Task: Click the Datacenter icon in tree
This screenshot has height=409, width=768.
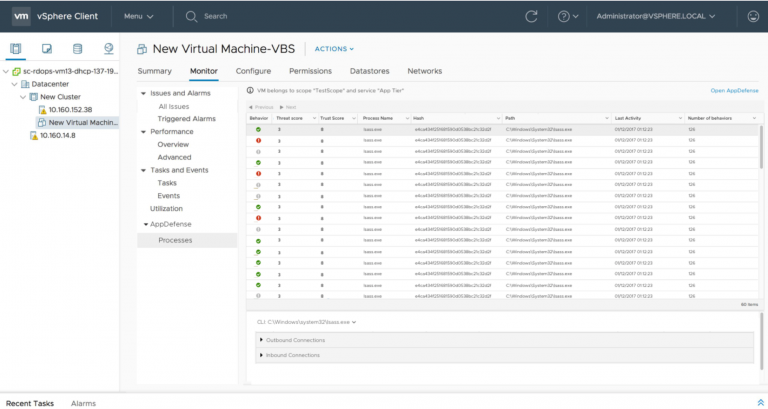Action: tap(25, 84)
